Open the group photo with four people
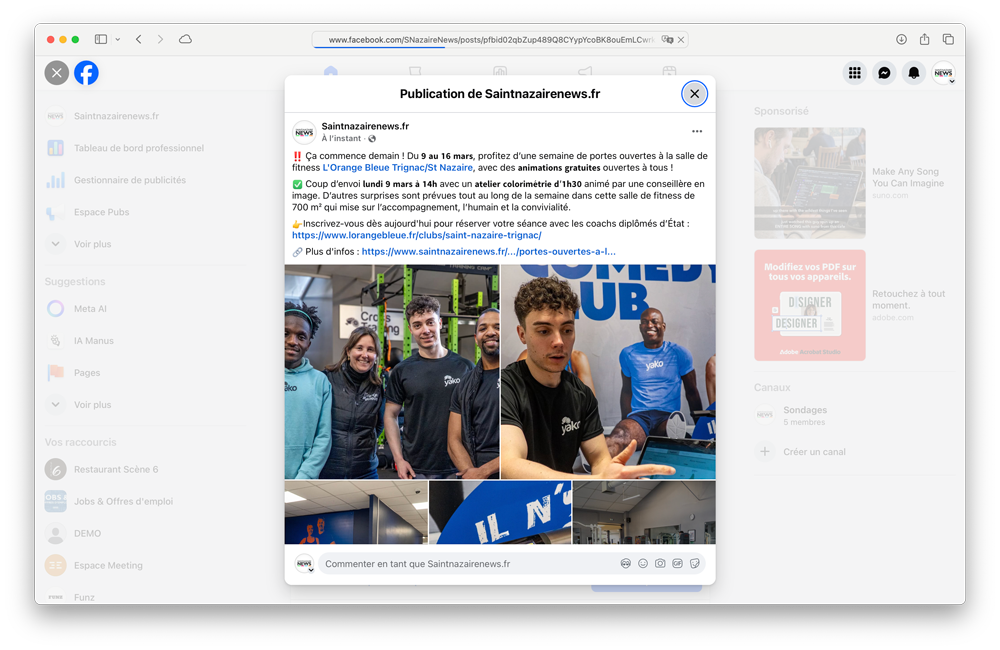Screen dimensions: 1000x650 (x=391, y=372)
